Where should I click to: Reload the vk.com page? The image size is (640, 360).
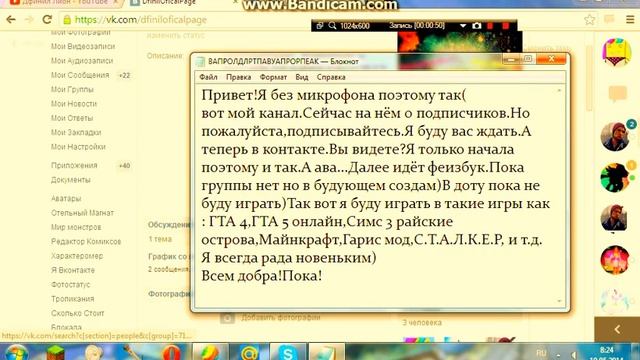pos(47,20)
